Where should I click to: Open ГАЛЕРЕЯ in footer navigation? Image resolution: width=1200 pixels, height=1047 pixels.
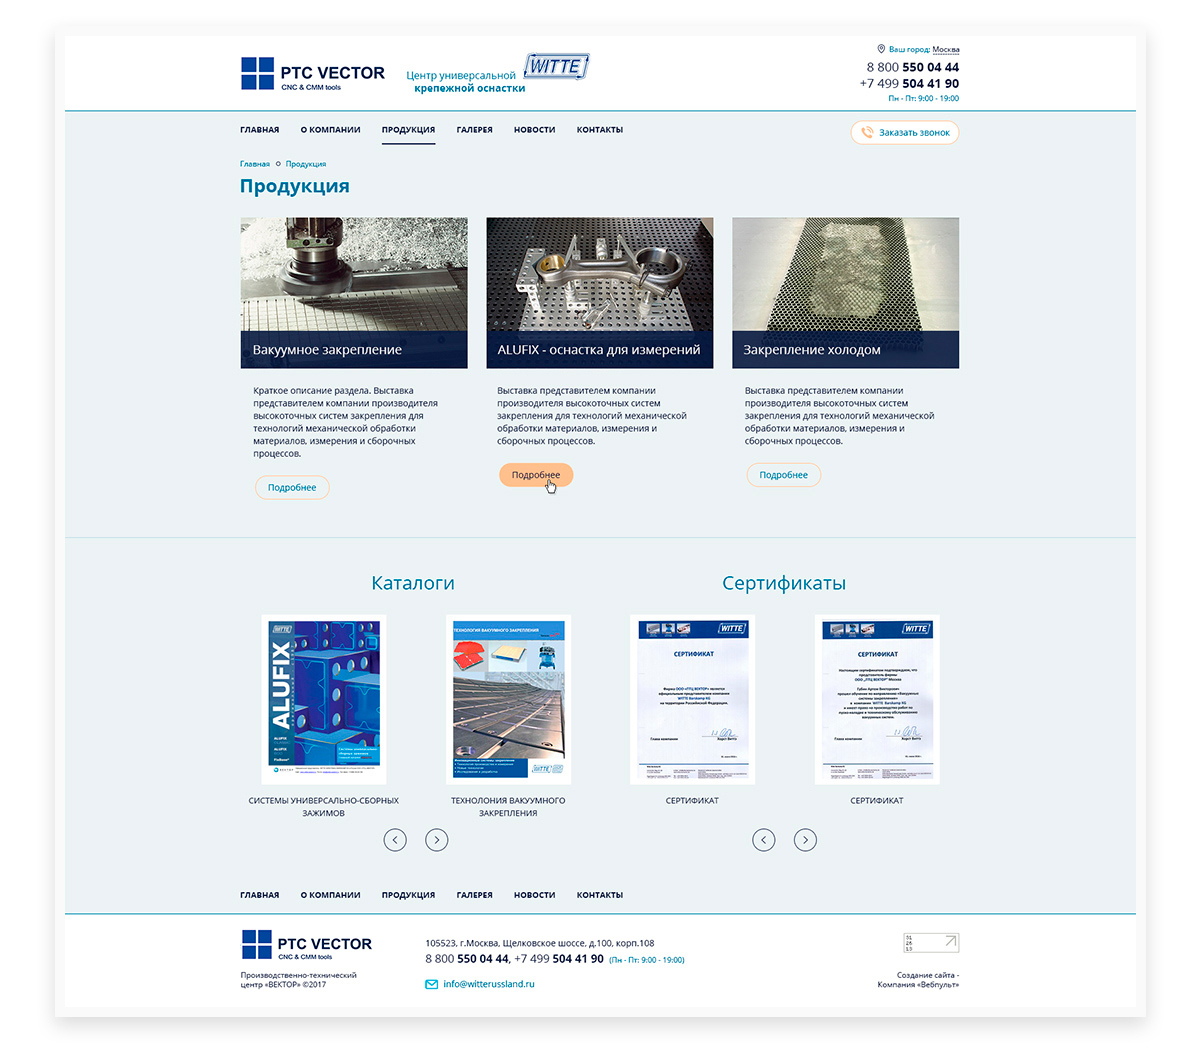coord(475,895)
